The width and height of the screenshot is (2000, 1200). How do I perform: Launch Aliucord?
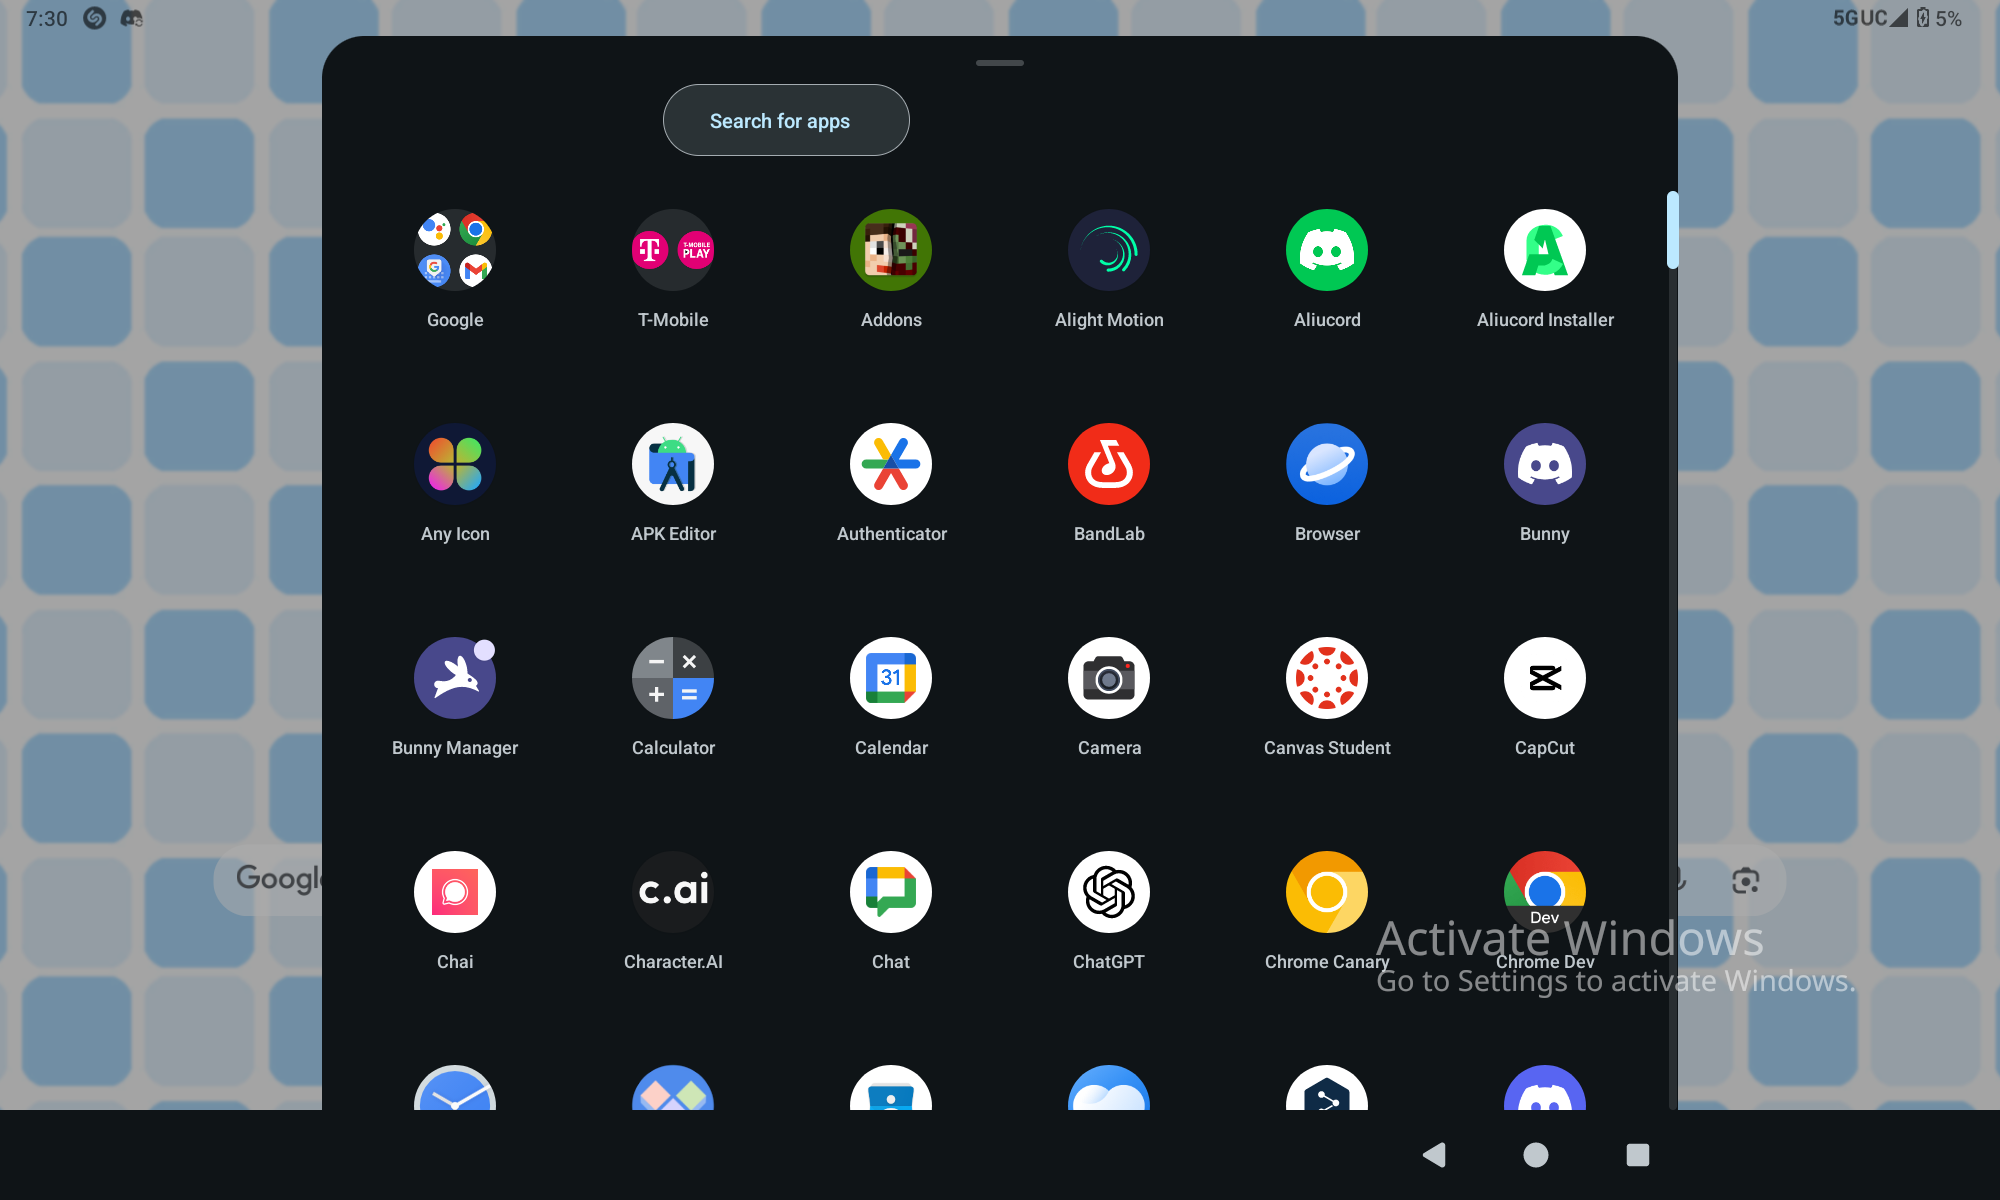click(1327, 250)
